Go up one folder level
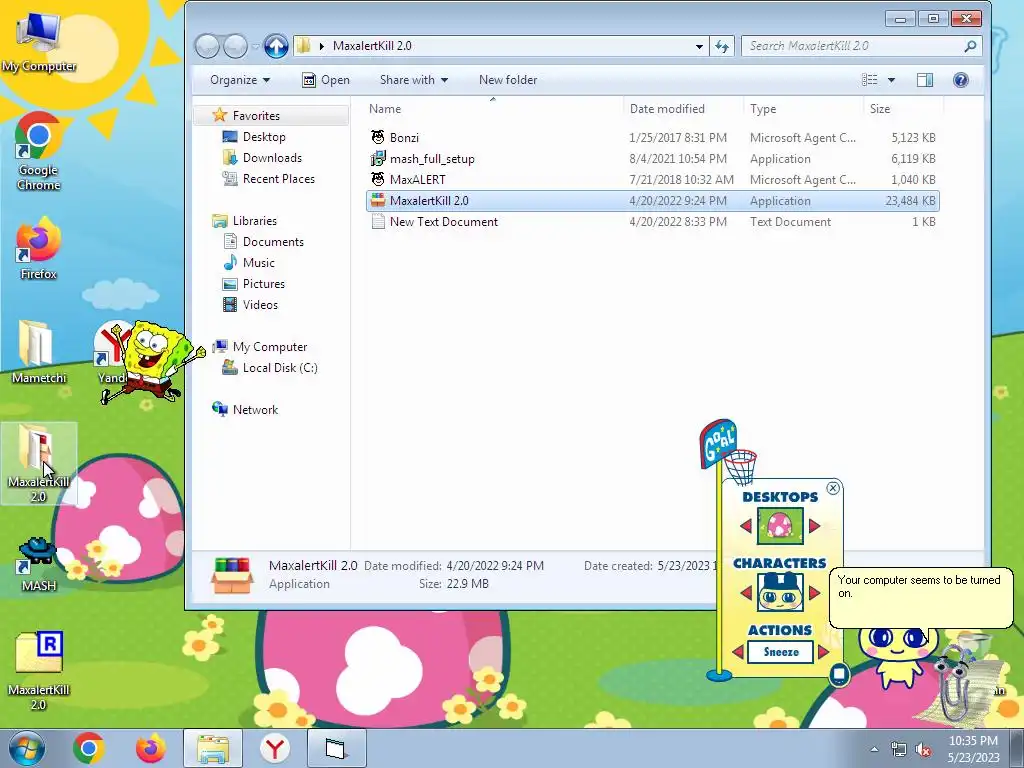The width and height of the screenshot is (1024, 768). pos(276,46)
